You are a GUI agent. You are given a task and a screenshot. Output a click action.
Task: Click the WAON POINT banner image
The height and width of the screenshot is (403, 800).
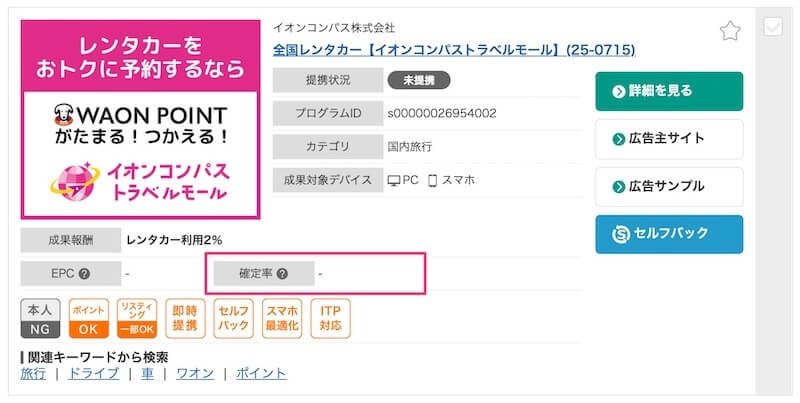[140, 118]
